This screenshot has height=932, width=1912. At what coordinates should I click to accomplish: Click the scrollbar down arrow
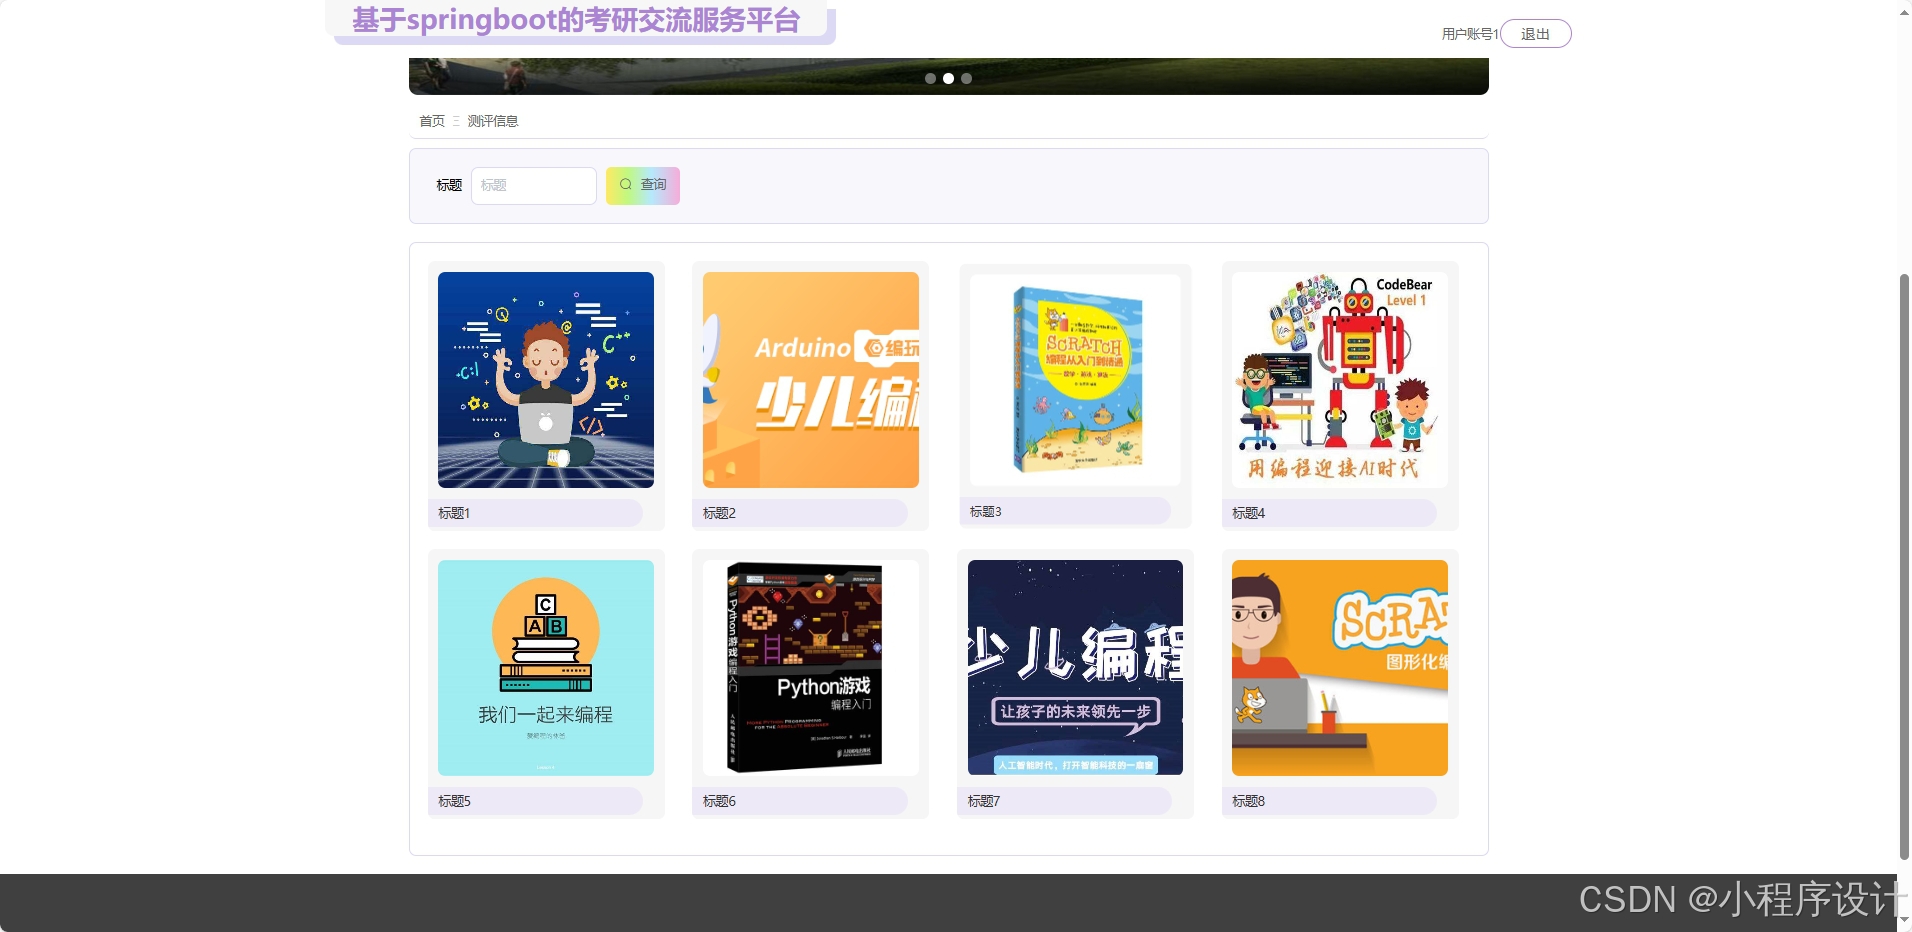(x=1904, y=920)
